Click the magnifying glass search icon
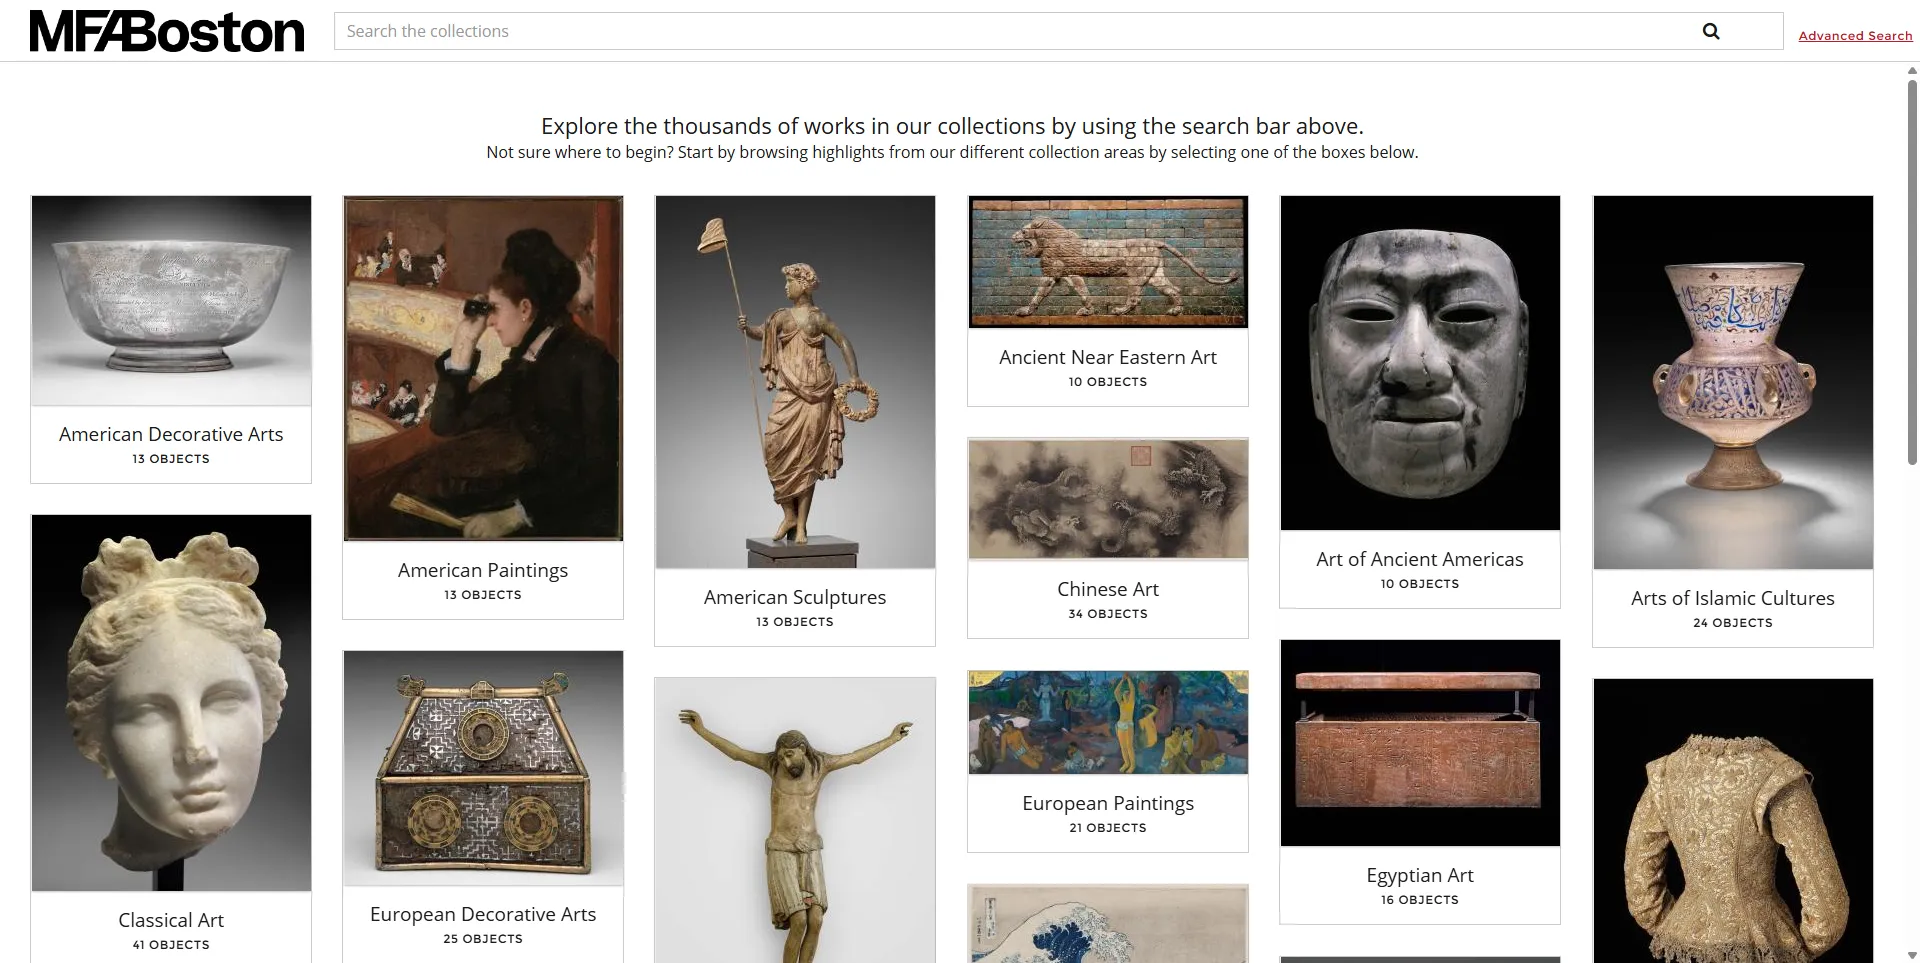The width and height of the screenshot is (1920, 963). click(x=1711, y=31)
